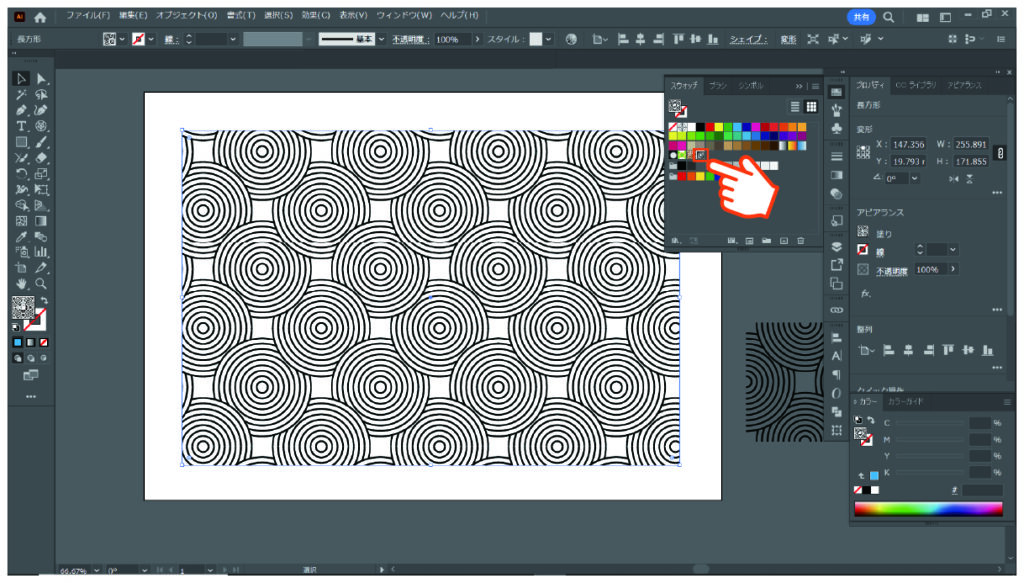The width and height of the screenshot is (1024, 583).
Task: Choose the Eraser tool
Action: pyautogui.click(x=41, y=157)
